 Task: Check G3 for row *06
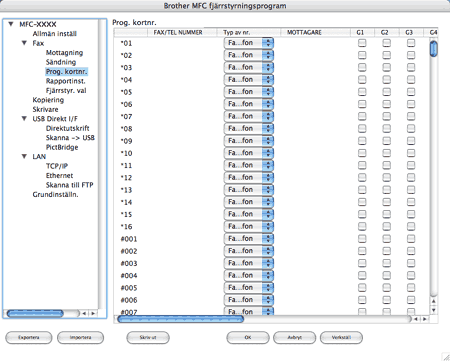[x=411, y=104]
